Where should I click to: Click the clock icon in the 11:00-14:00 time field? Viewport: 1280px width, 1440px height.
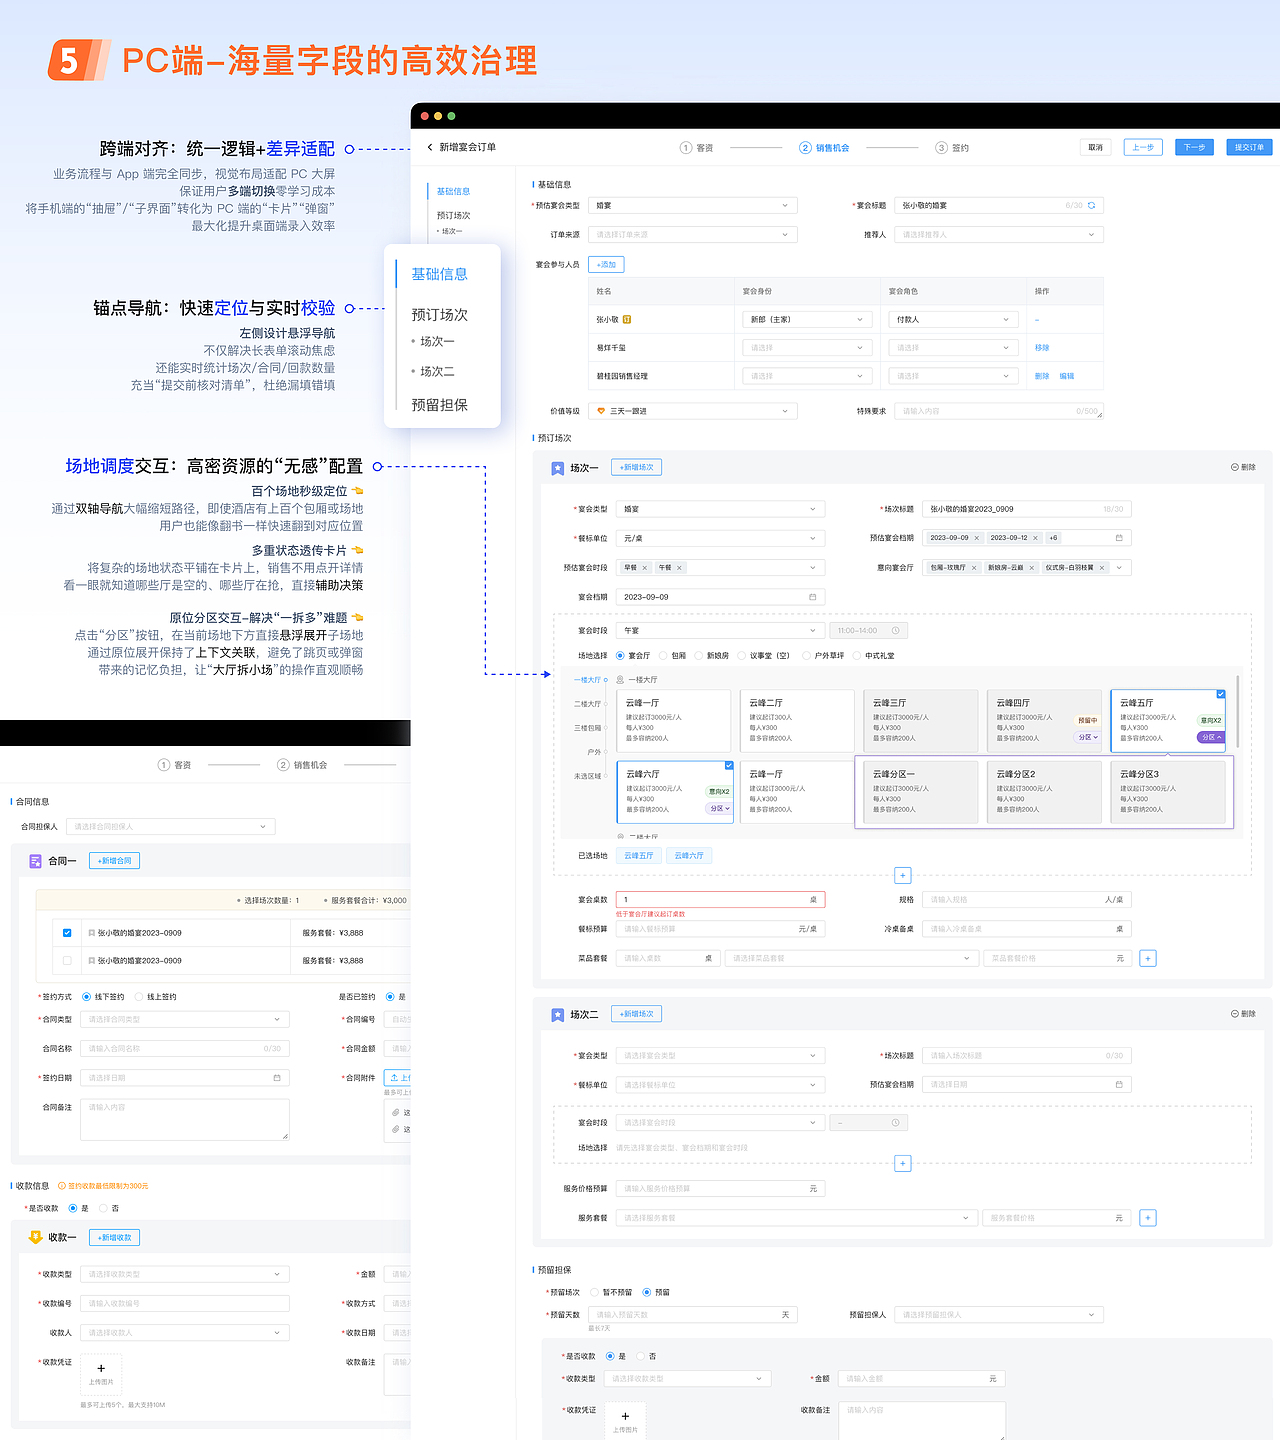pyautogui.click(x=895, y=631)
